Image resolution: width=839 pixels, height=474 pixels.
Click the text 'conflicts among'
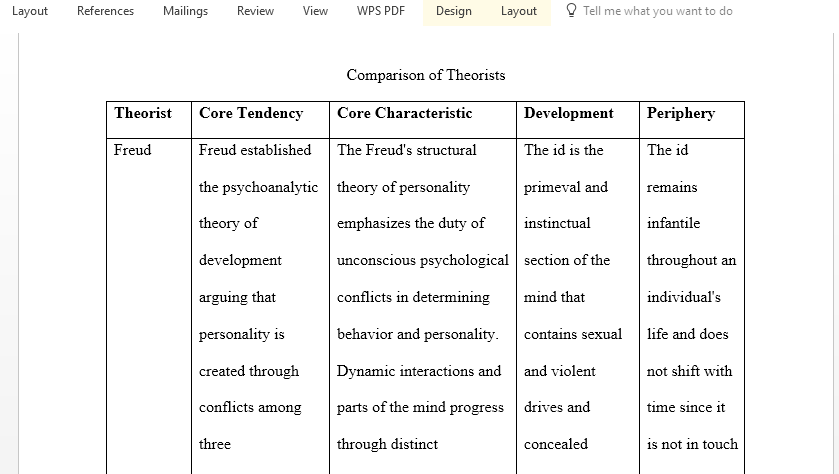(250, 408)
